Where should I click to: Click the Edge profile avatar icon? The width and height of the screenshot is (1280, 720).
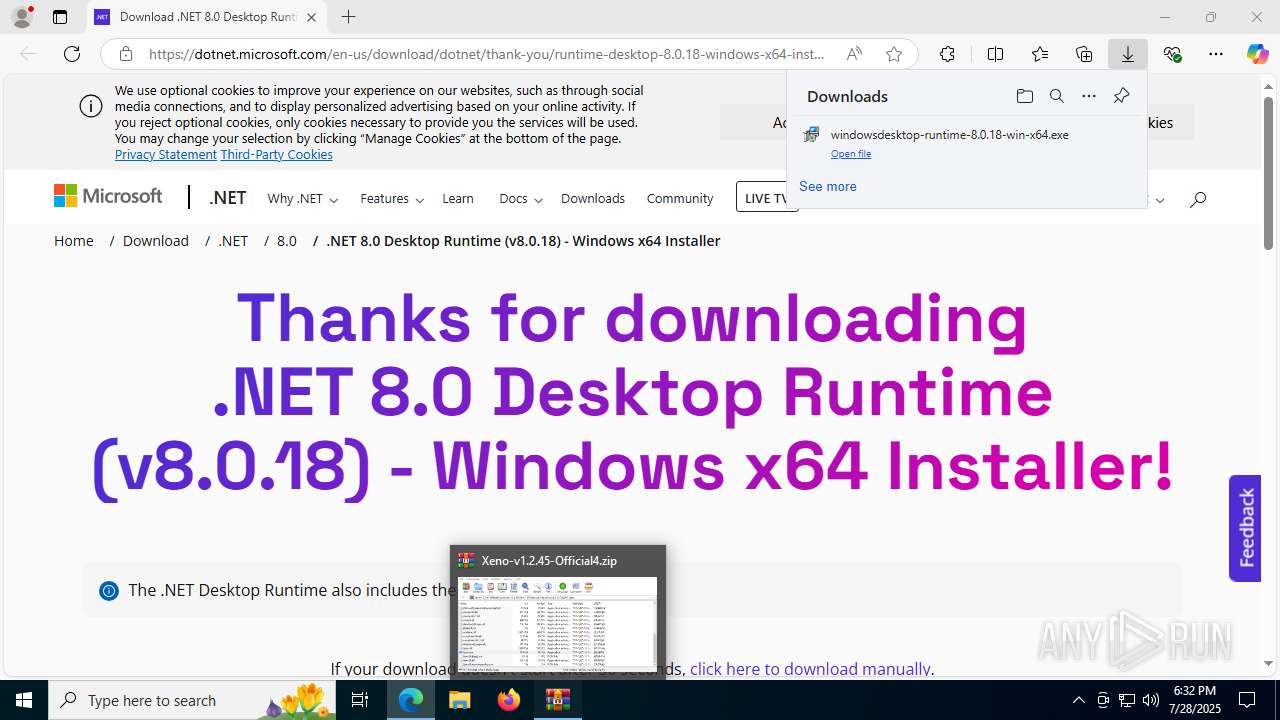tap(21, 17)
